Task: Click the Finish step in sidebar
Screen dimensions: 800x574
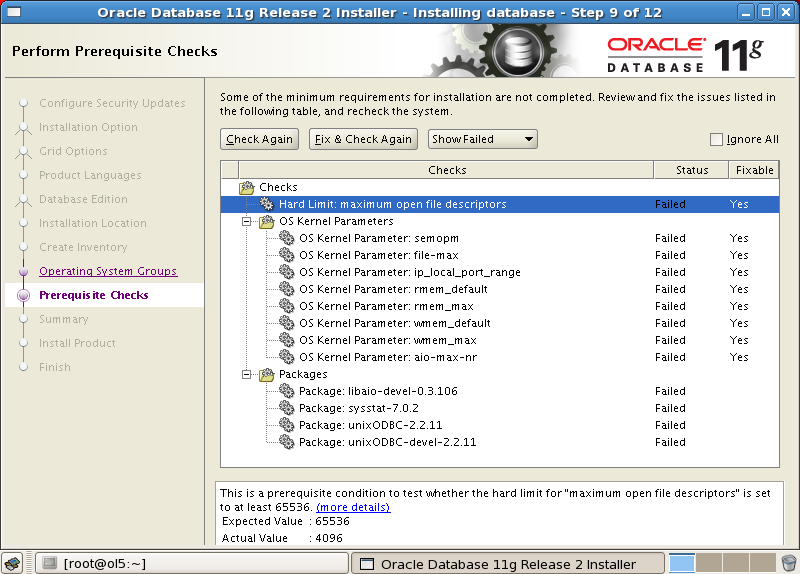Action: pos(55,367)
